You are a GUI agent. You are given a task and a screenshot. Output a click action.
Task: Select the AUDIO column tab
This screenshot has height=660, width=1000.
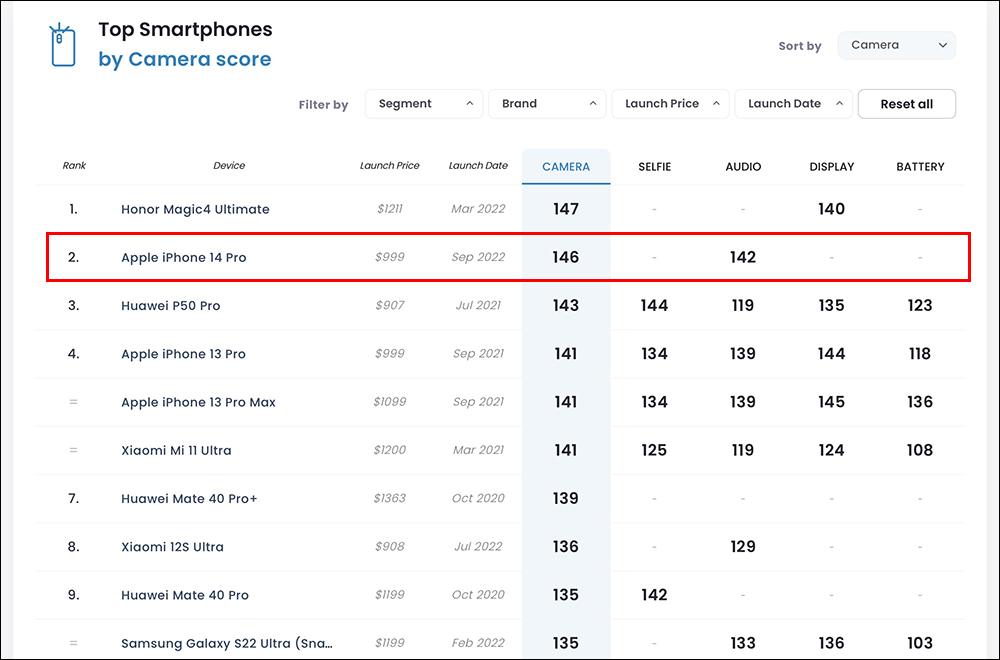[743, 166]
